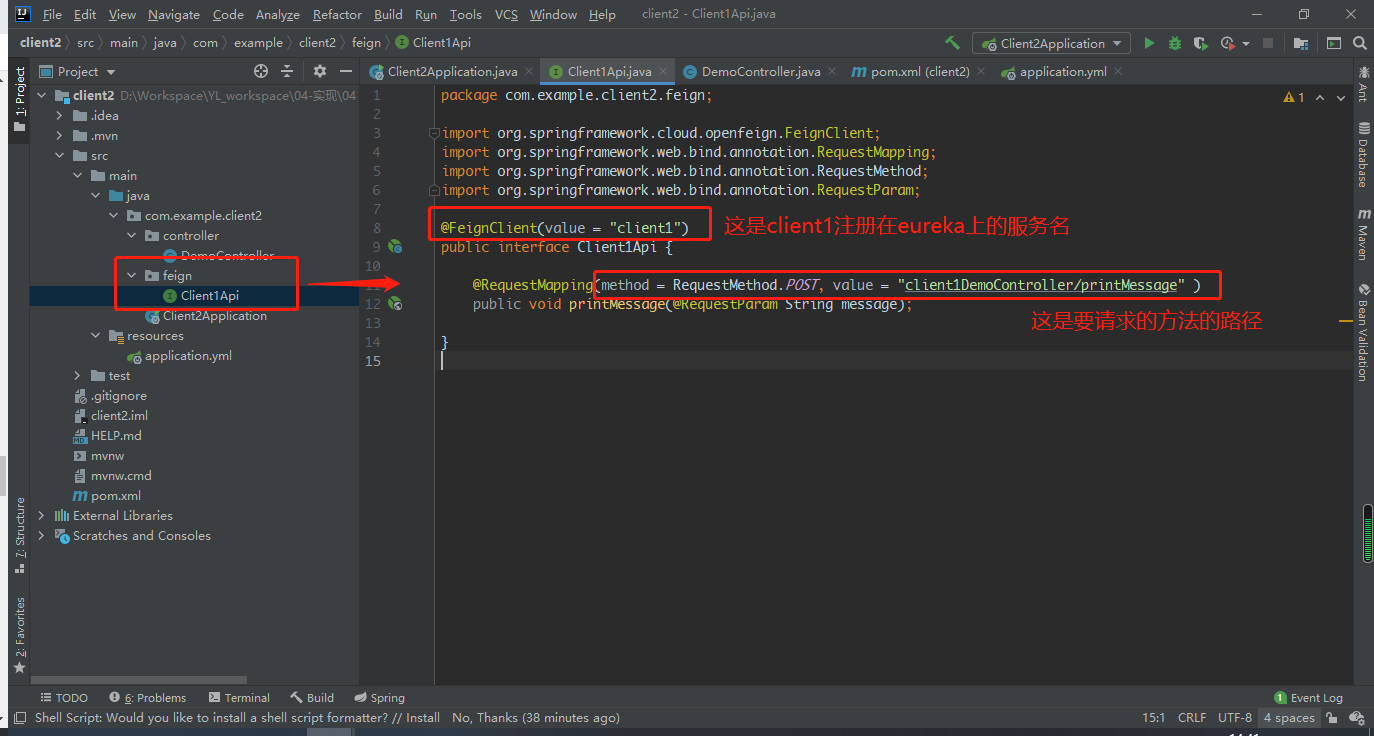Open dropdown arrow next to Profile icon
Image resolution: width=1374 pixels, height=736 pixels.
1246,43
